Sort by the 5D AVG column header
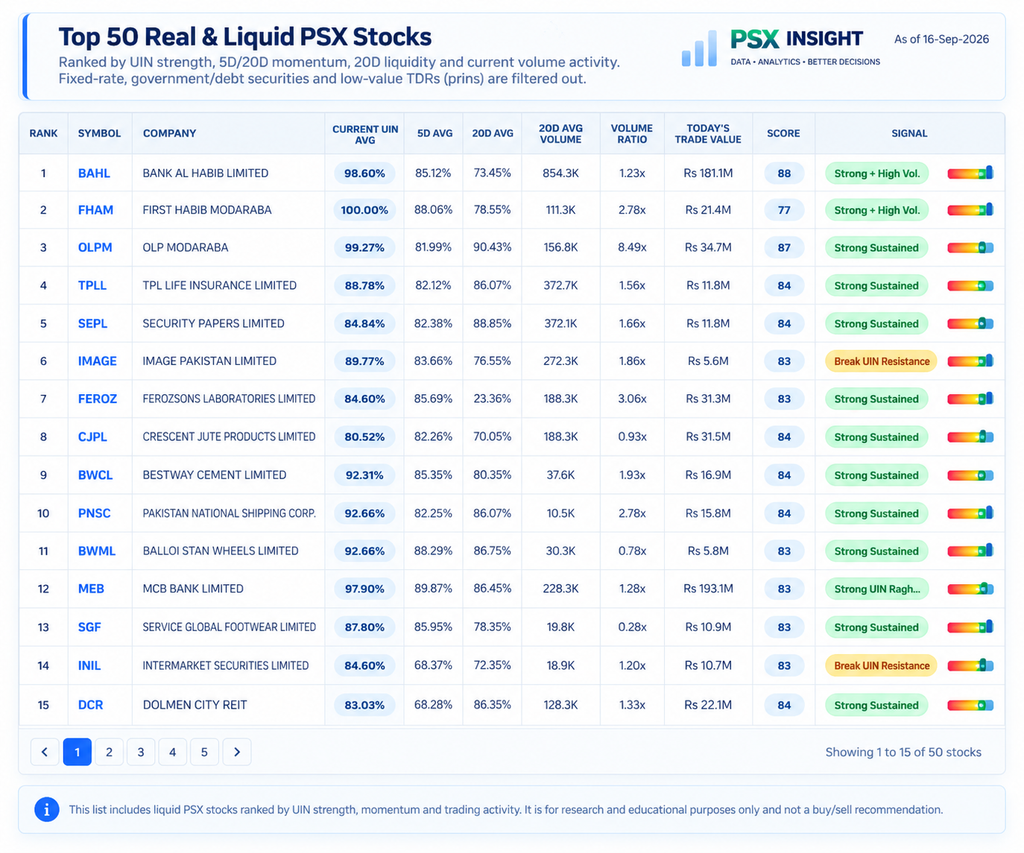Screen dimensions: 1024x853 coord(434,133)
